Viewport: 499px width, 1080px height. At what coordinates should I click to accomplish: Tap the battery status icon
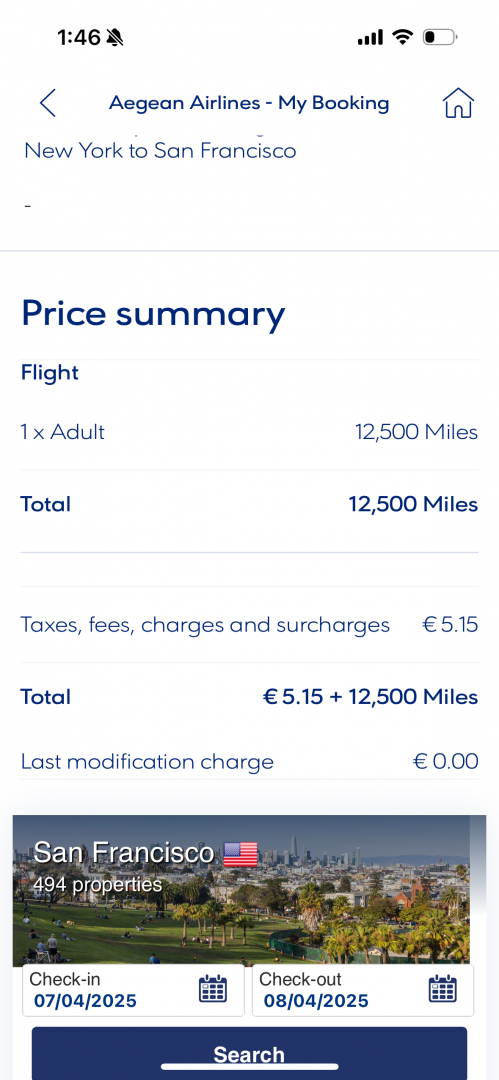[440, 37]
